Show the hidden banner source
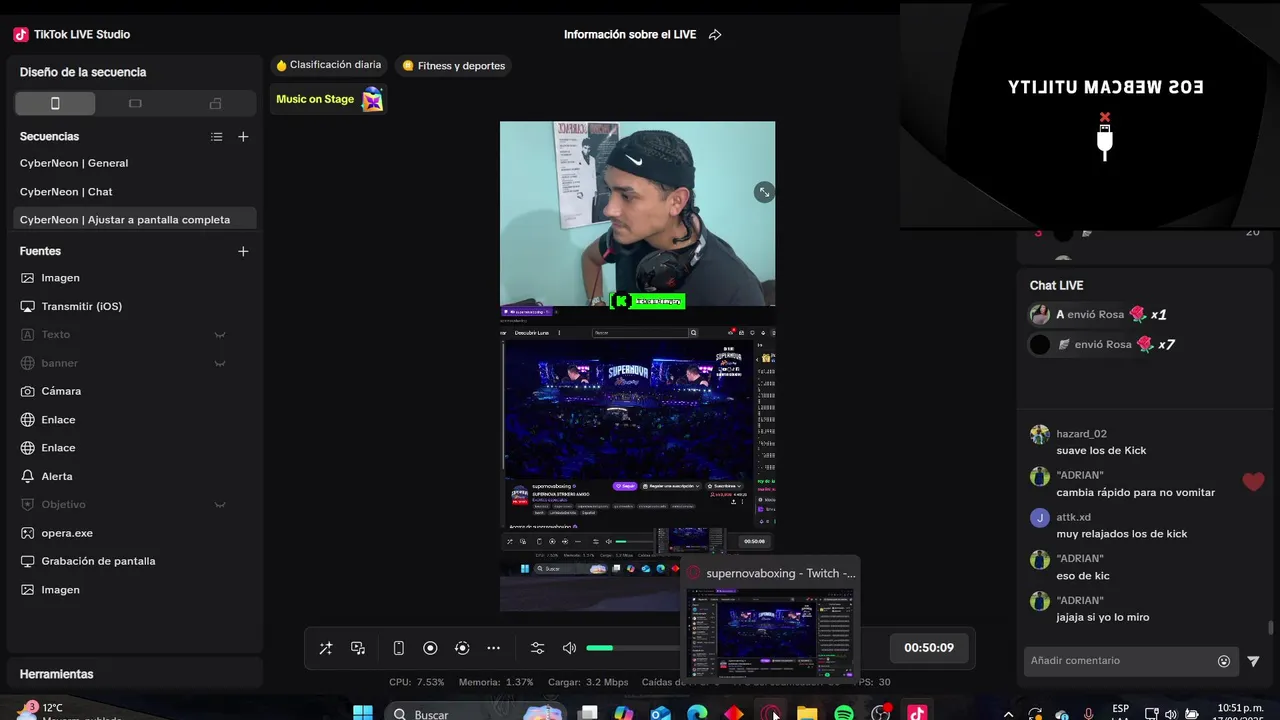Viewport: 1280px width, 720px height. pyautogui.click(x=220, y=363)
